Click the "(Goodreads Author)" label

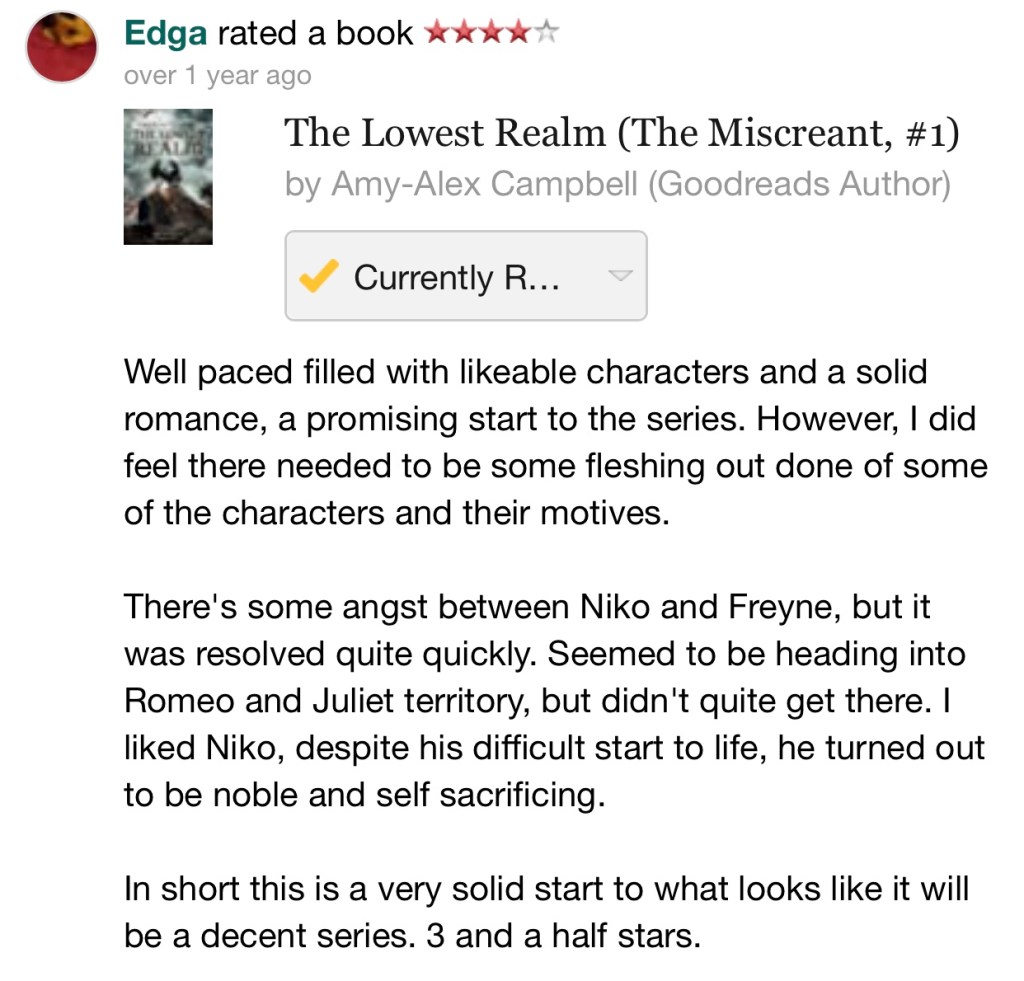pos(799,186)
